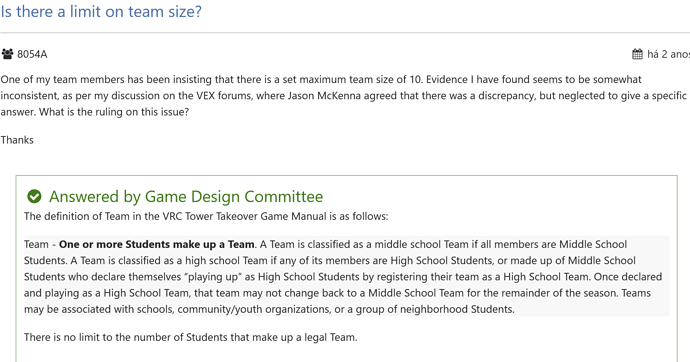The image size is (690, 362).
Task: Click the calendar icon near the date
Action: click(637, 54)
